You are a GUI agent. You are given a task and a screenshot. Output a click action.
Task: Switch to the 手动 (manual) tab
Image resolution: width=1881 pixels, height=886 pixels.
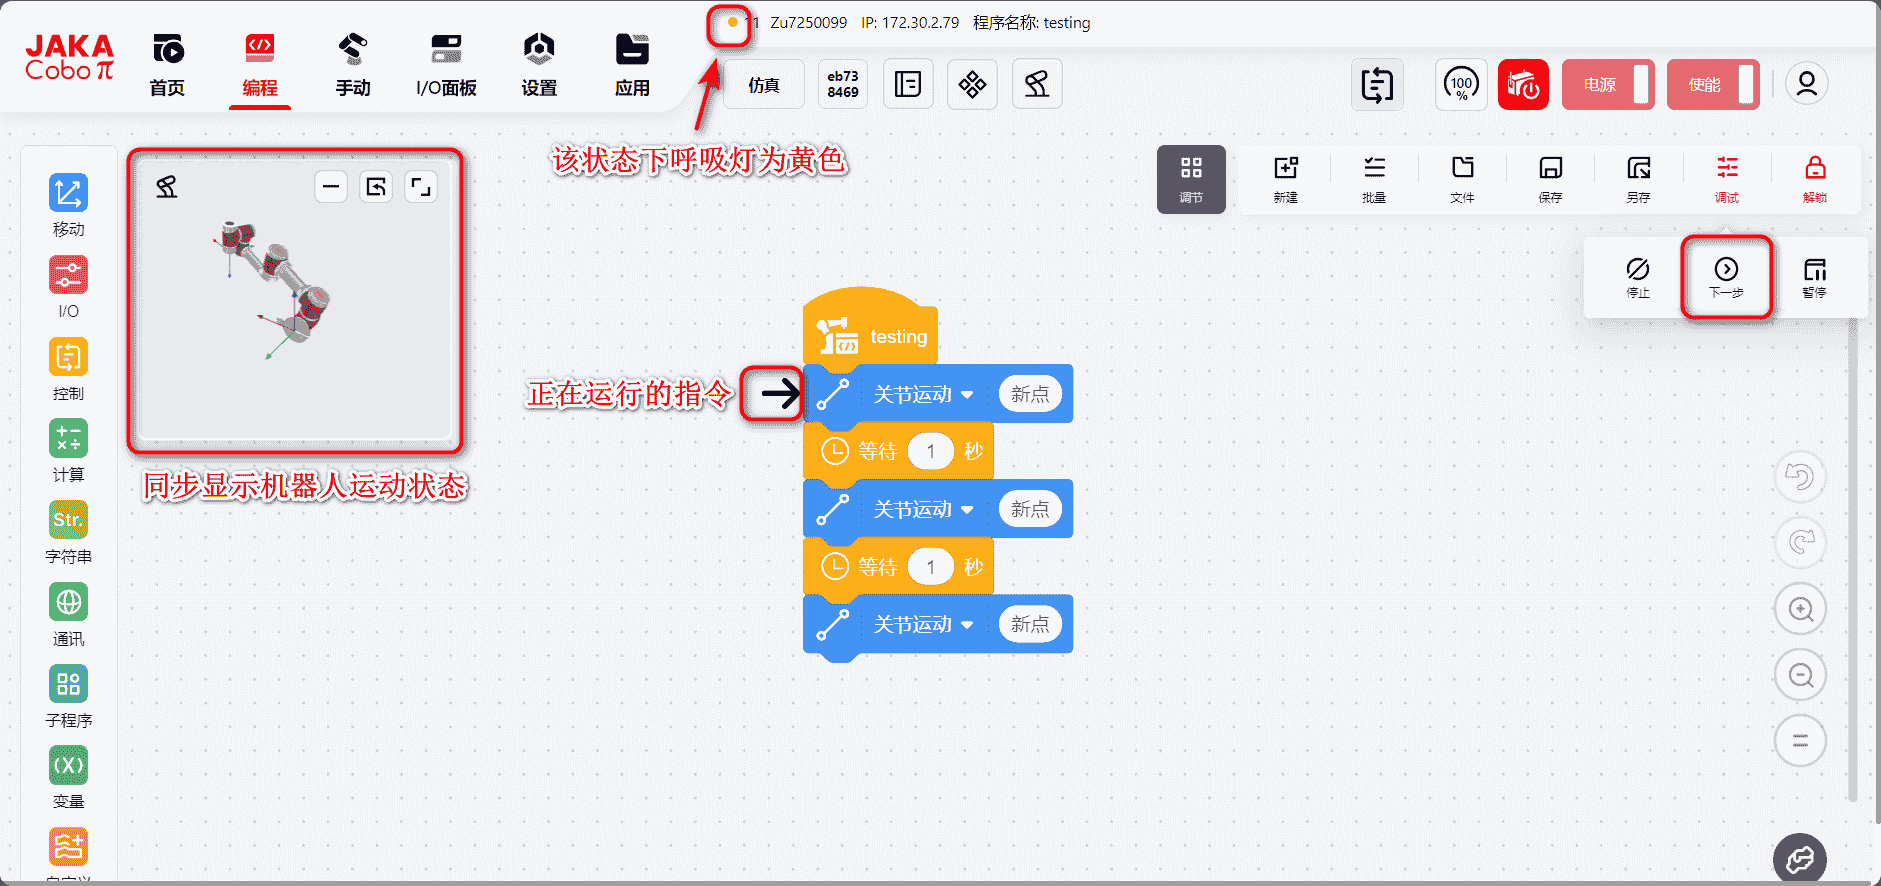[x=352, y=64]
